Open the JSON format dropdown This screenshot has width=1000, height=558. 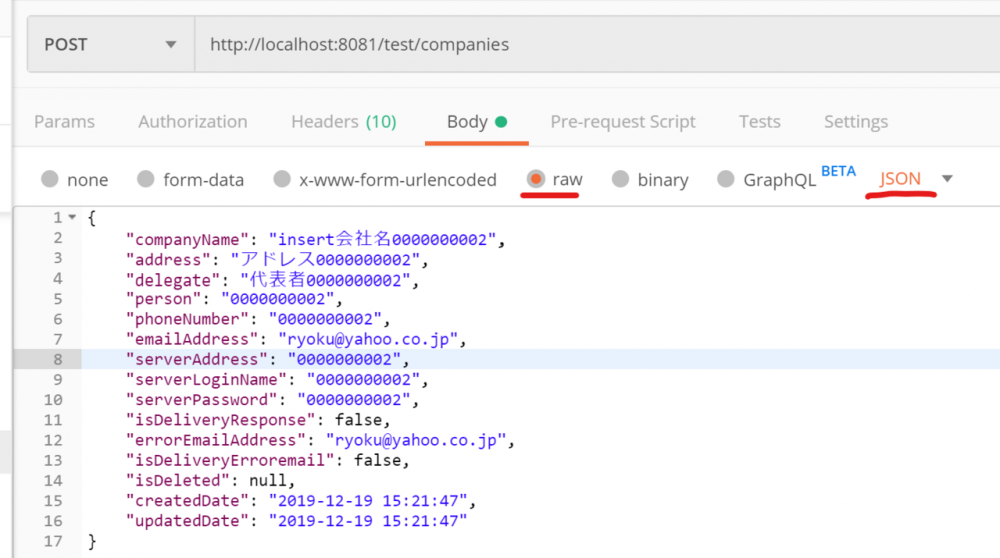point(916,179)
